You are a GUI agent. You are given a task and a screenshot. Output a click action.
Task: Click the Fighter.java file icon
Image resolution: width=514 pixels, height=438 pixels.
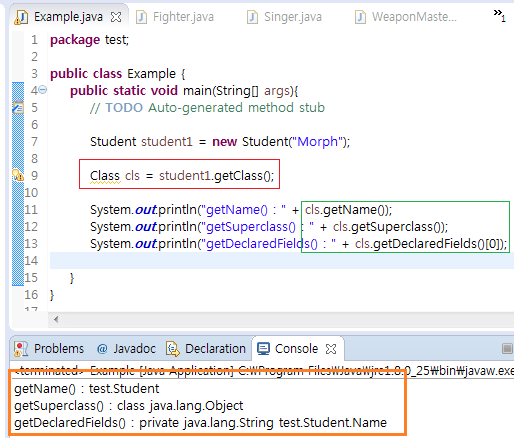pyautogui.click(x=141, y=17)
